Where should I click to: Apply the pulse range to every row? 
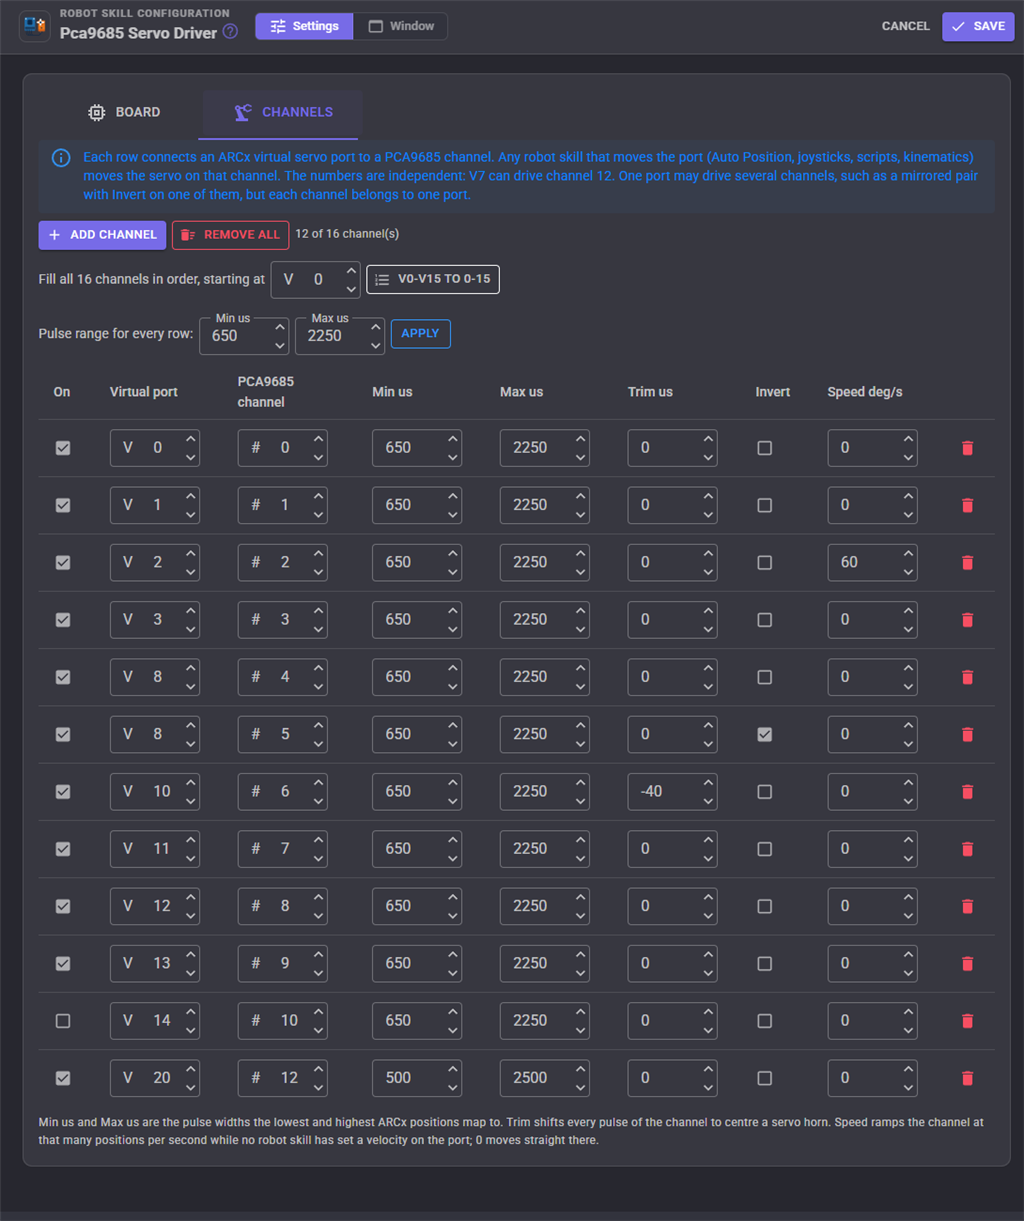[420, 334]
